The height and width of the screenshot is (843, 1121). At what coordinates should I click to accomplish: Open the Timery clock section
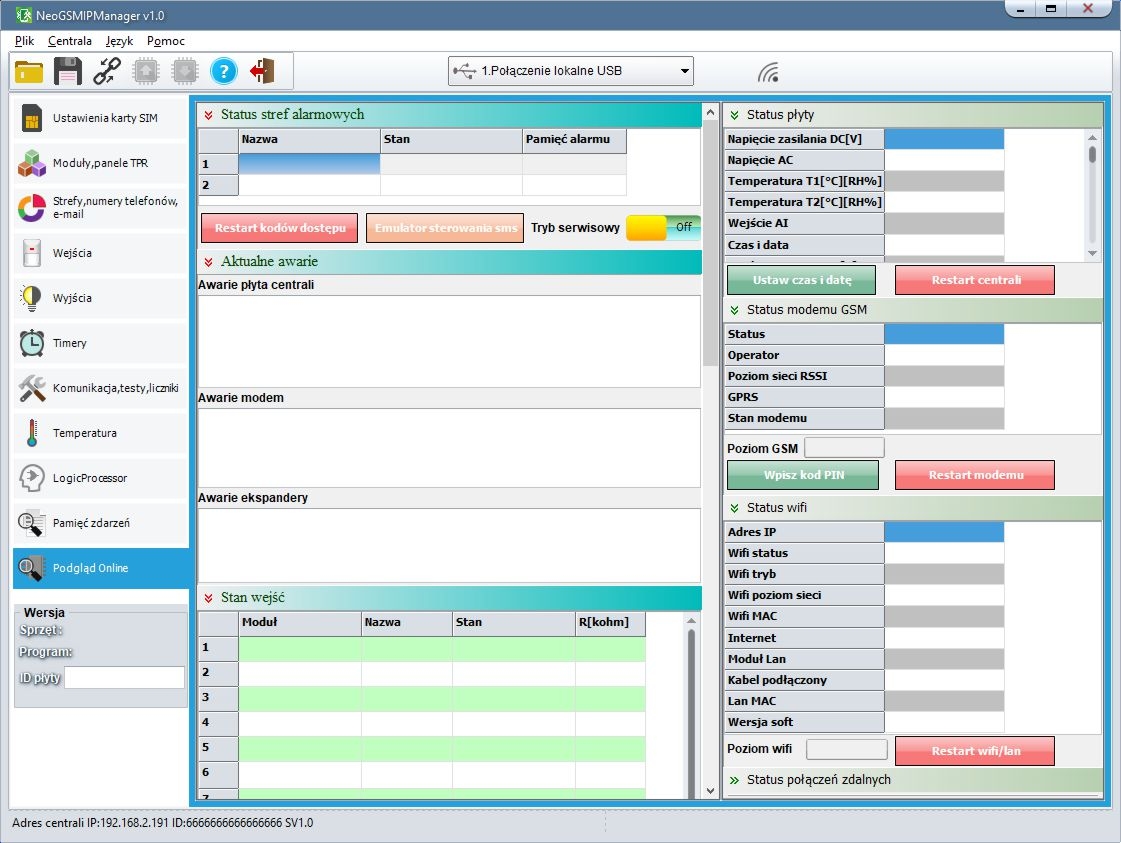point(100,343)
